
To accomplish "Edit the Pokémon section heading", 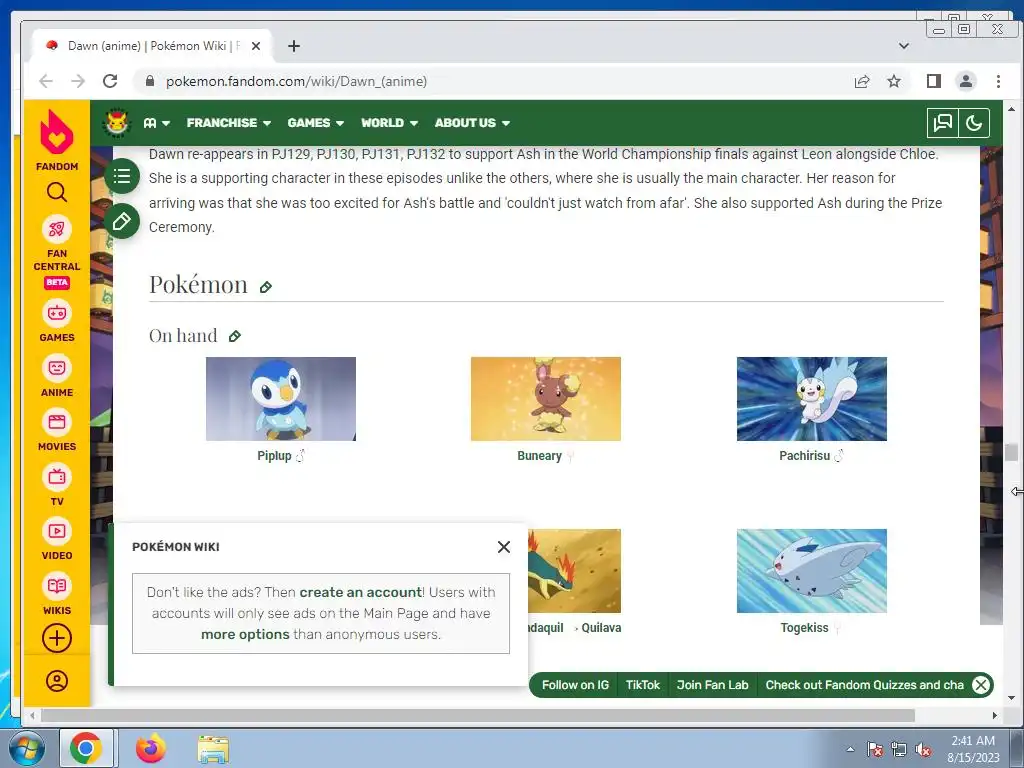I will pos(266,287).
